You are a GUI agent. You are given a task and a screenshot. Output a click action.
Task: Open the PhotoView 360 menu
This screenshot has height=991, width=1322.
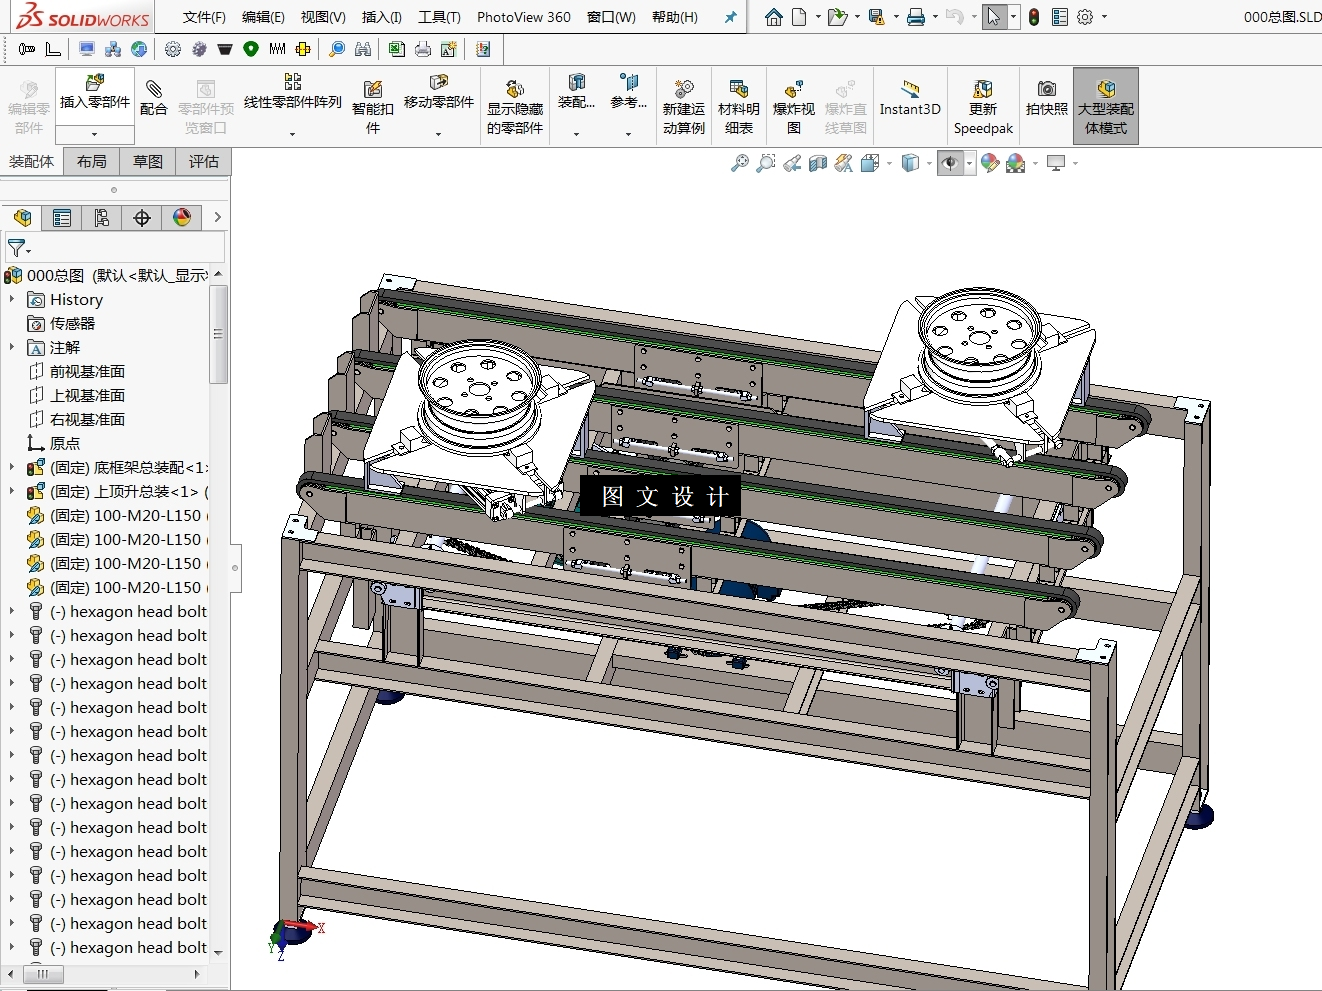point(524,17)
